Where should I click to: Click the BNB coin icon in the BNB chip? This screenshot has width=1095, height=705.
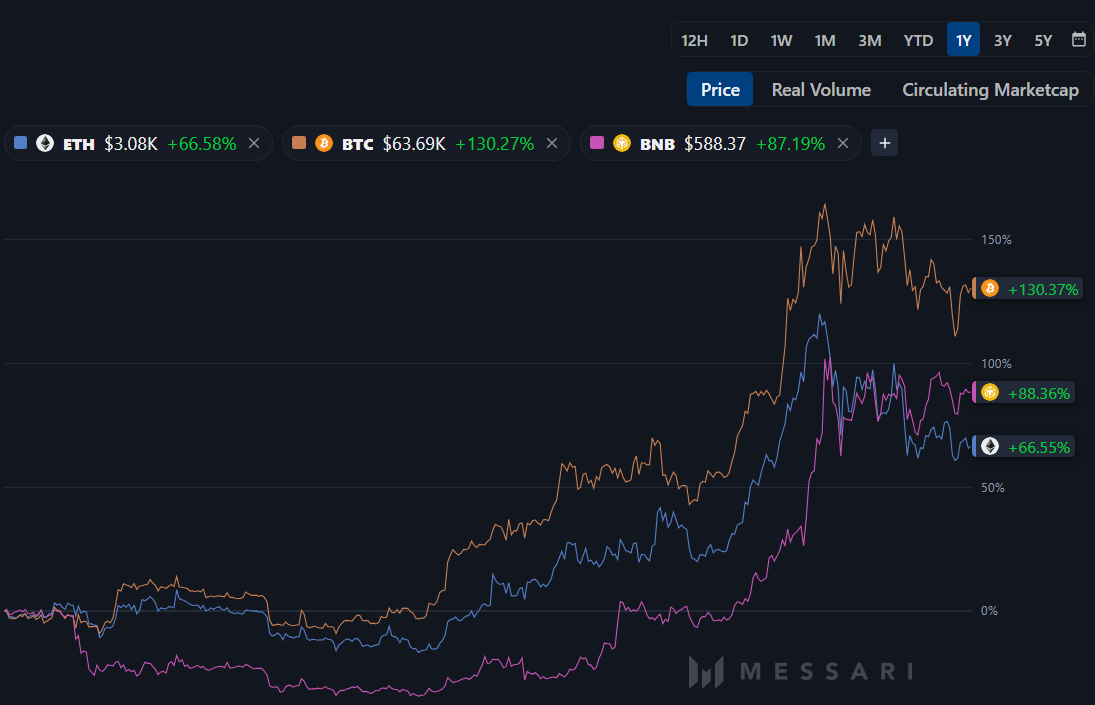(x=621, y=143)
